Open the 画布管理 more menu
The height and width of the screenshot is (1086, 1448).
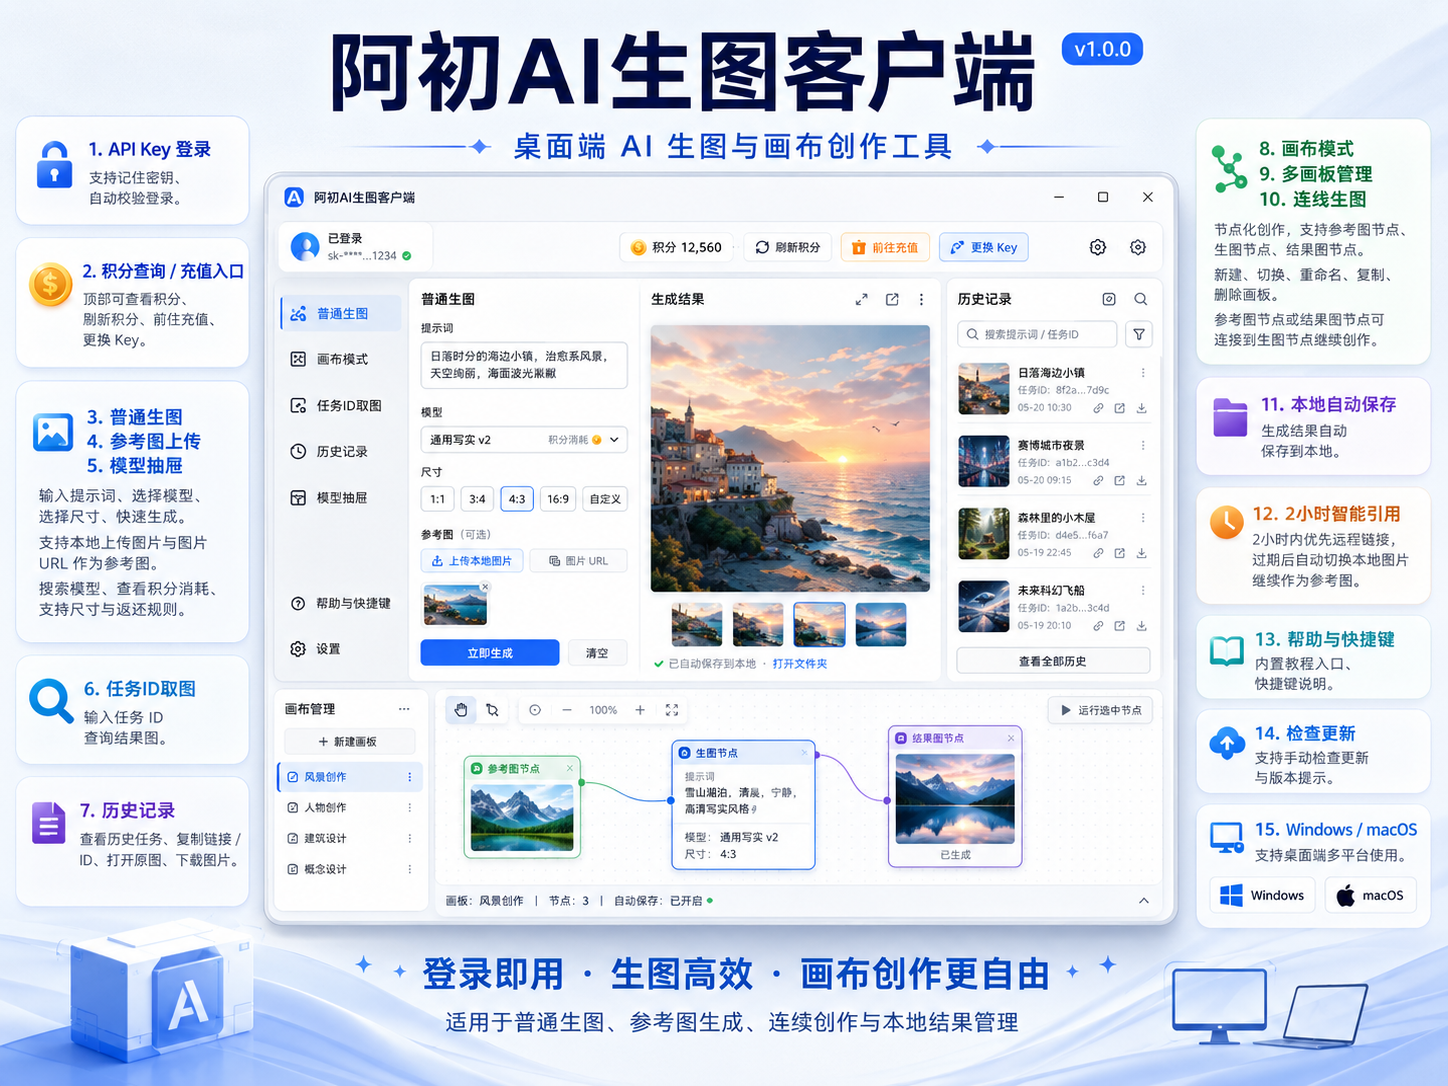(404, 709)
